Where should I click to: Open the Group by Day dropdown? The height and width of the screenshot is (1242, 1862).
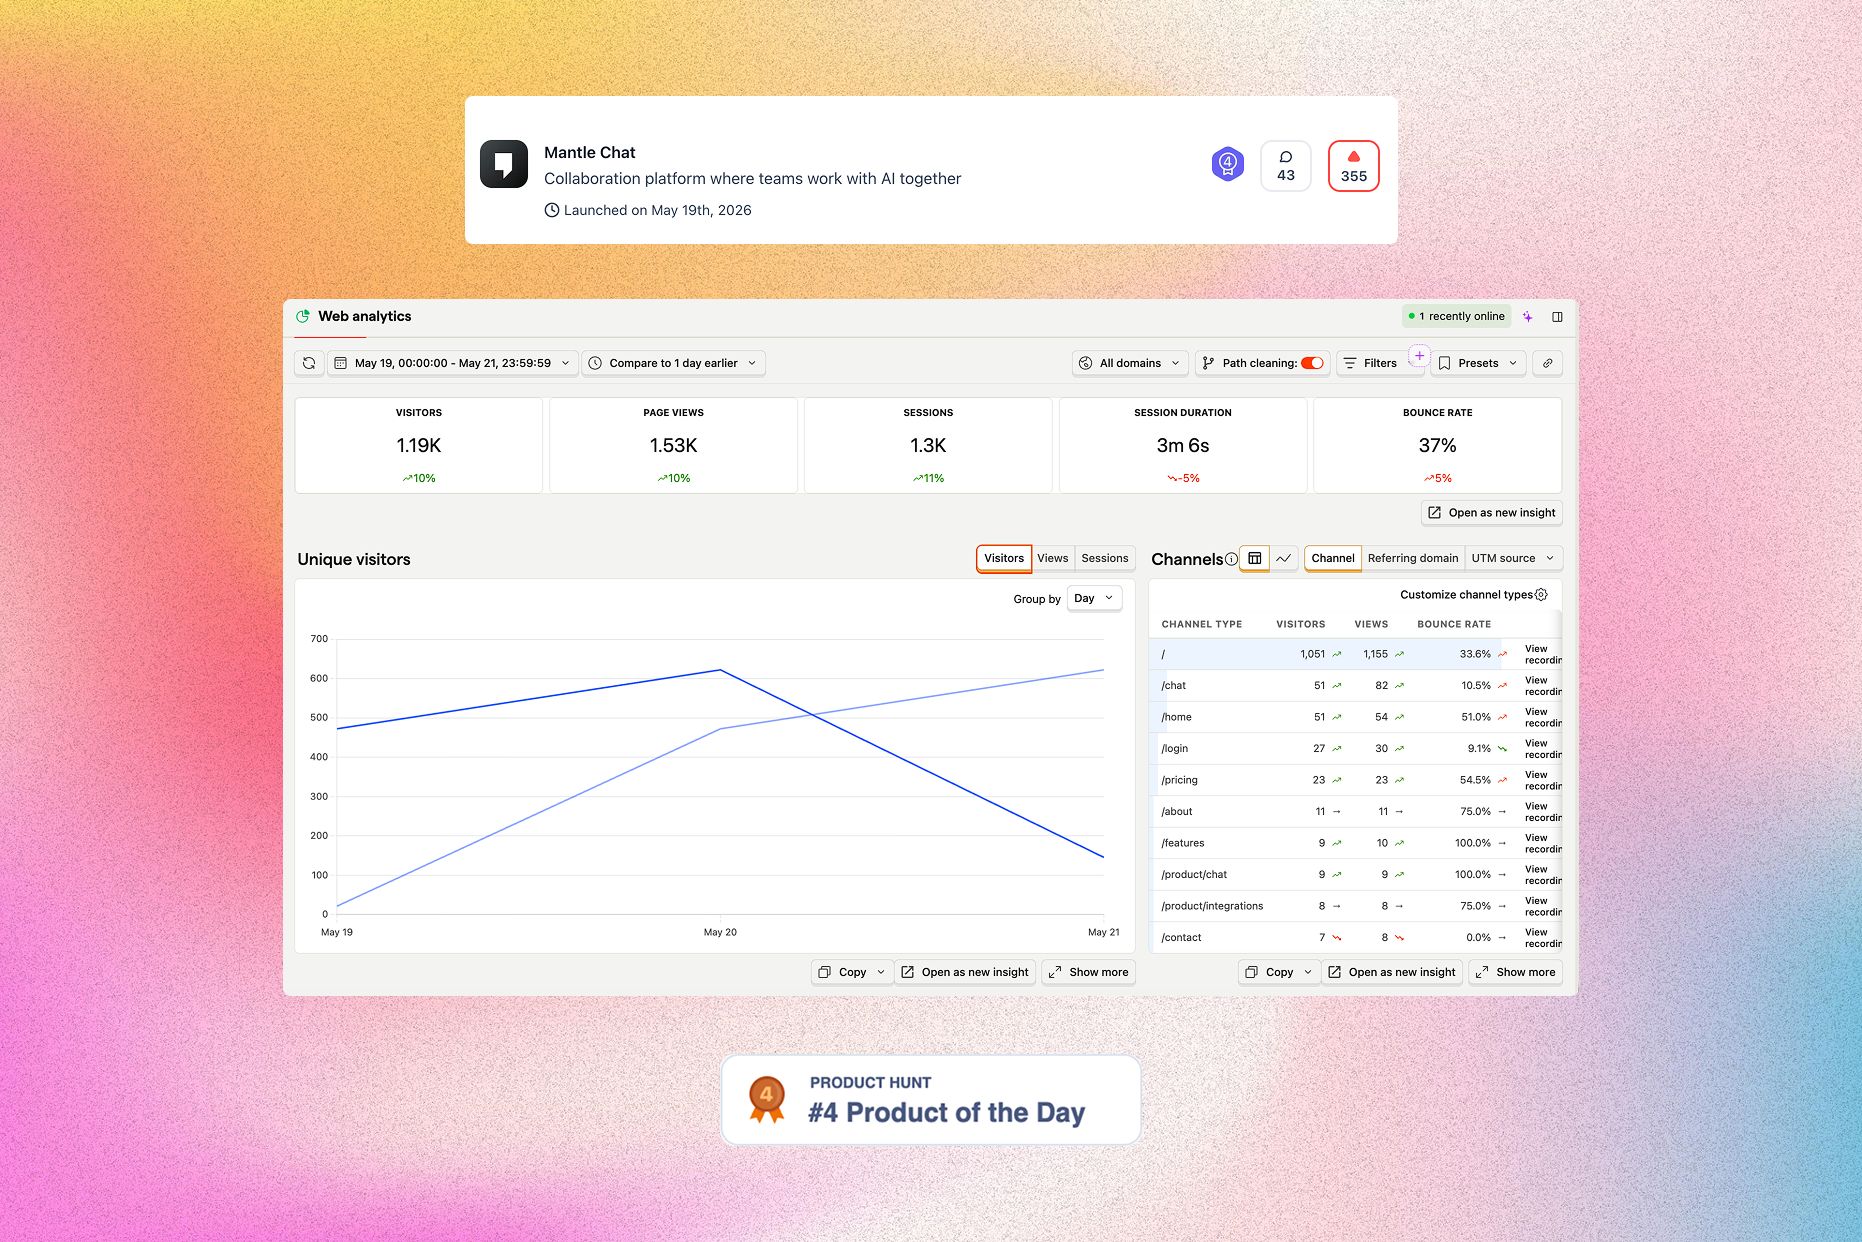[1094, 598]
